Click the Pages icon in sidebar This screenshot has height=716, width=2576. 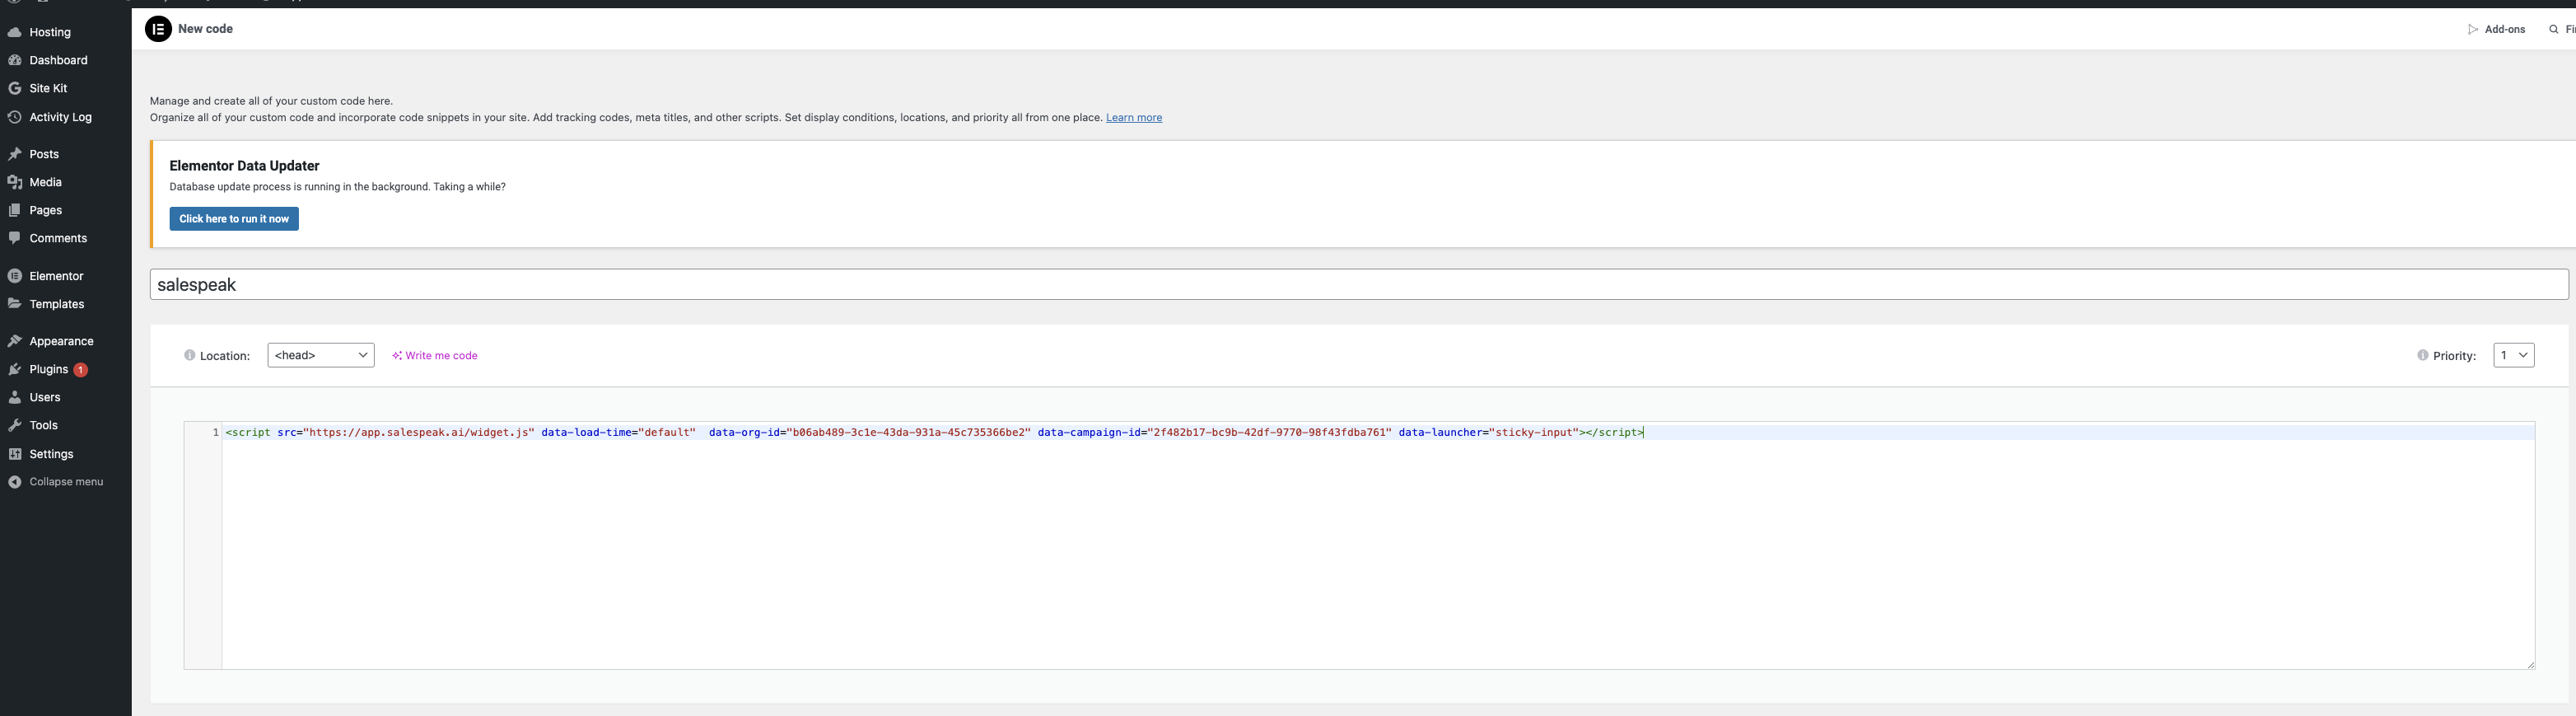click(15, 210)
